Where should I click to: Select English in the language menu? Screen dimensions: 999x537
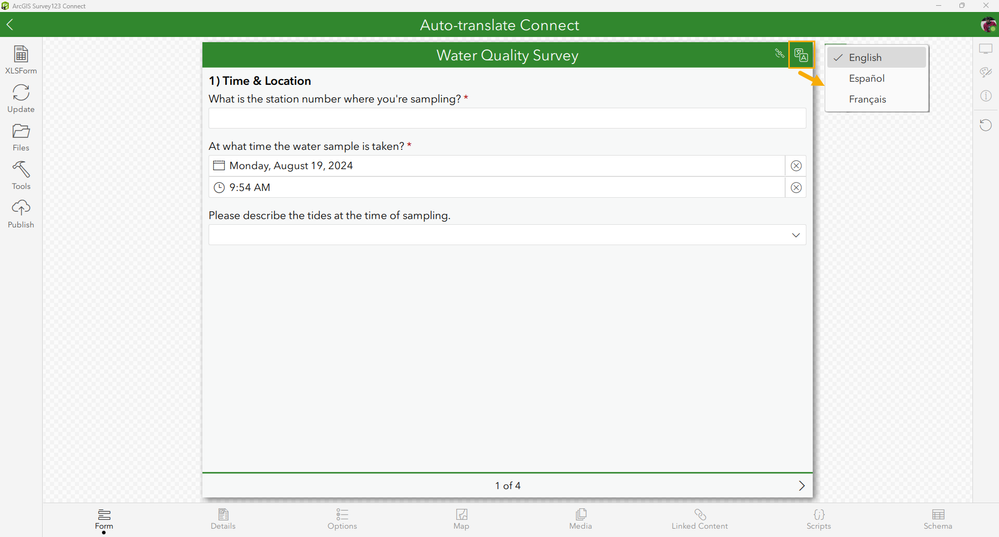pos(877,57)
